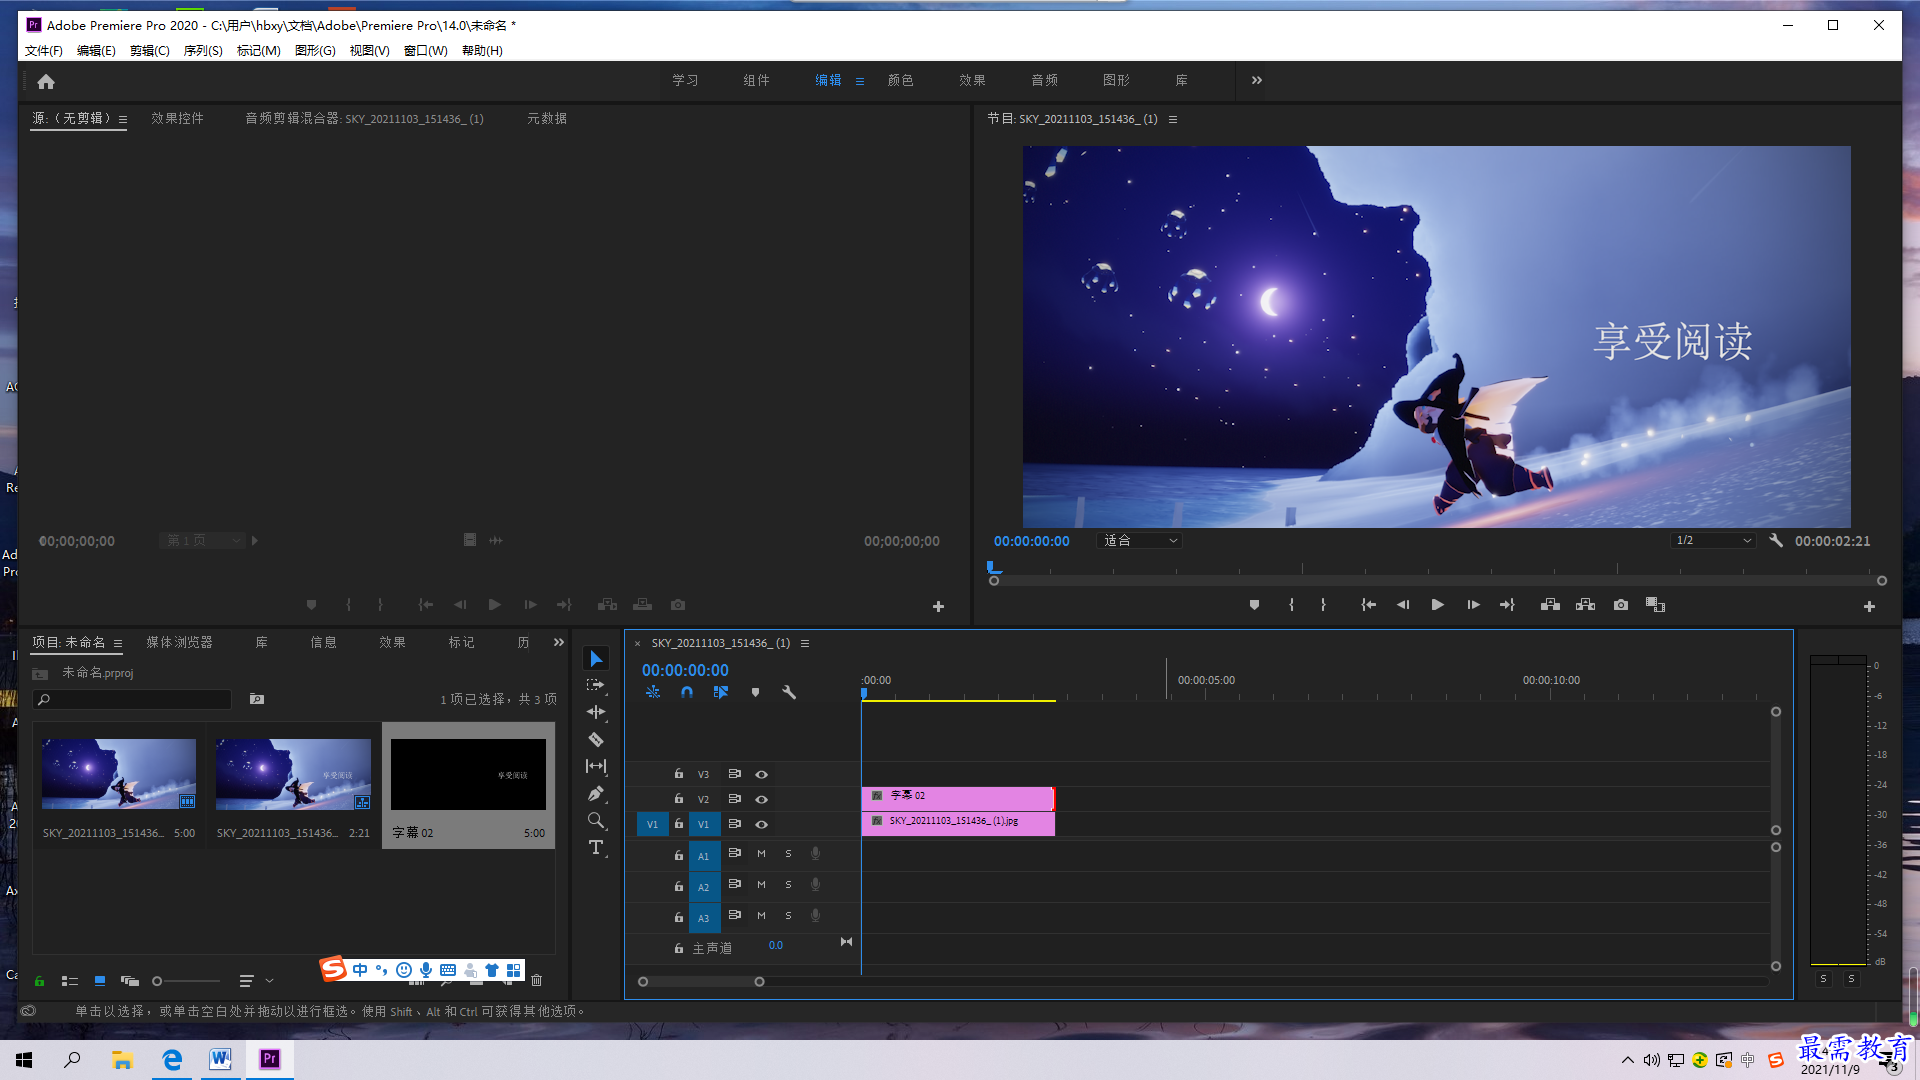Mute audio track A3
Screen dimensions: 1920x1080
pyautogui.click(x=761, y=916)
